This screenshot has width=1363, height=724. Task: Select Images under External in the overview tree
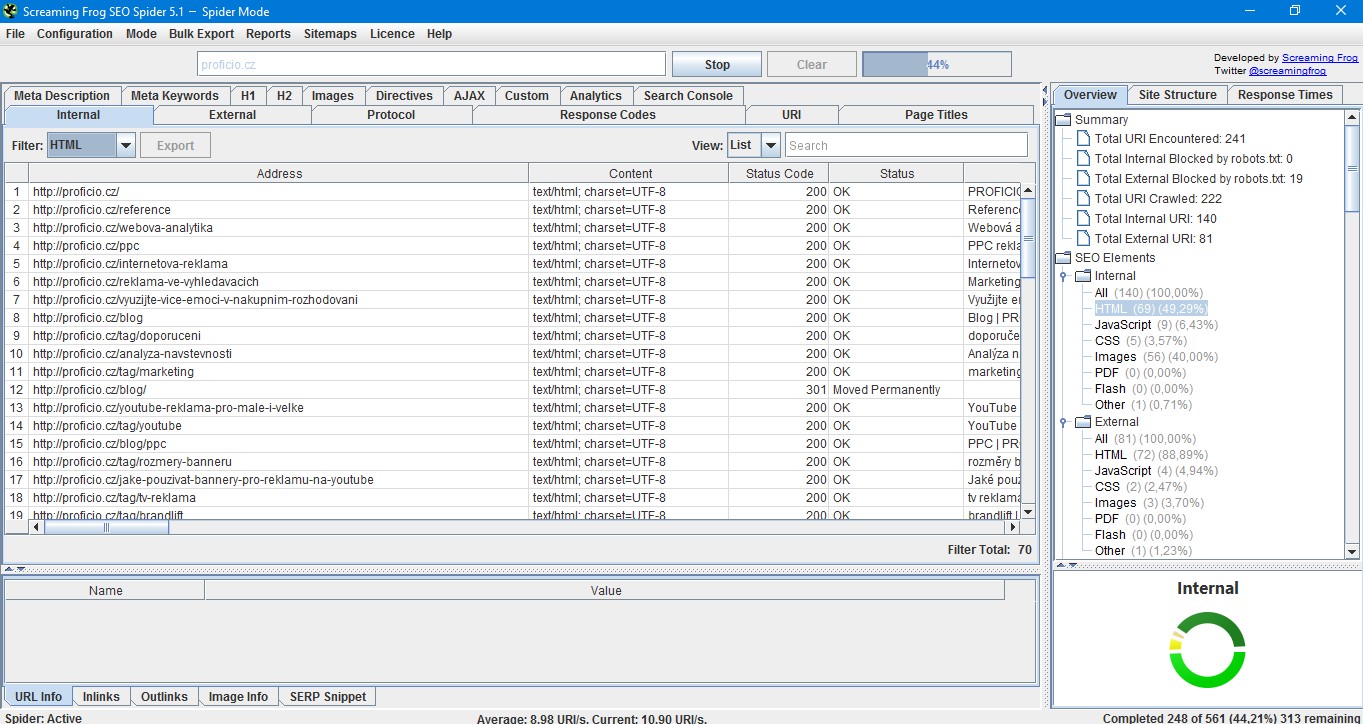pyautogui.click(x=1115, y=503)
